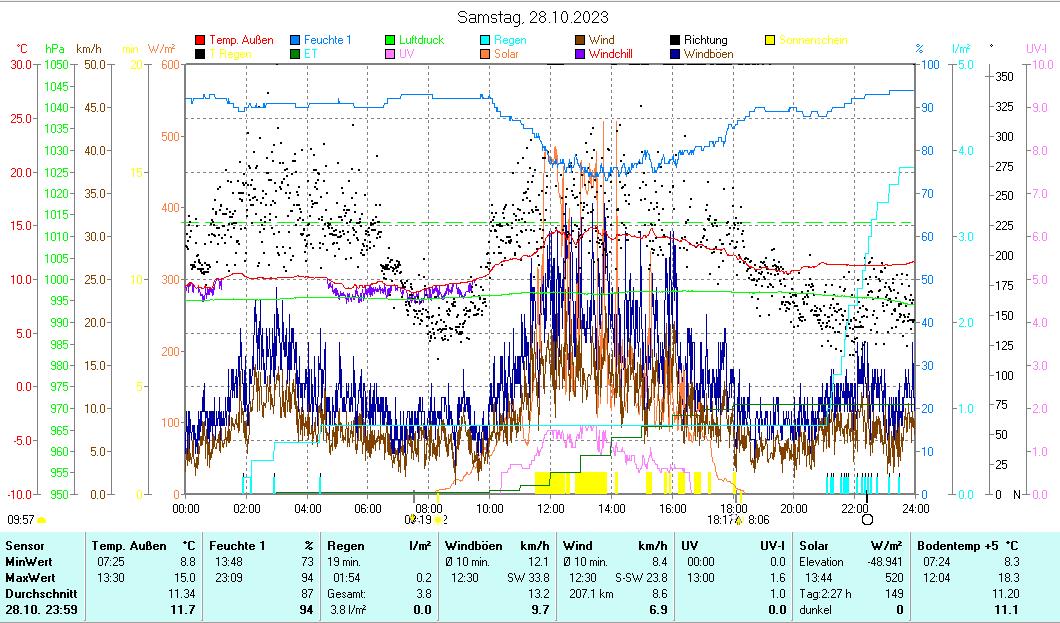The height and width of the screenshot is (623, 1060).
Task: Click the chart title Samstag, 28.10.2023
Action: [x=532, y=17]
